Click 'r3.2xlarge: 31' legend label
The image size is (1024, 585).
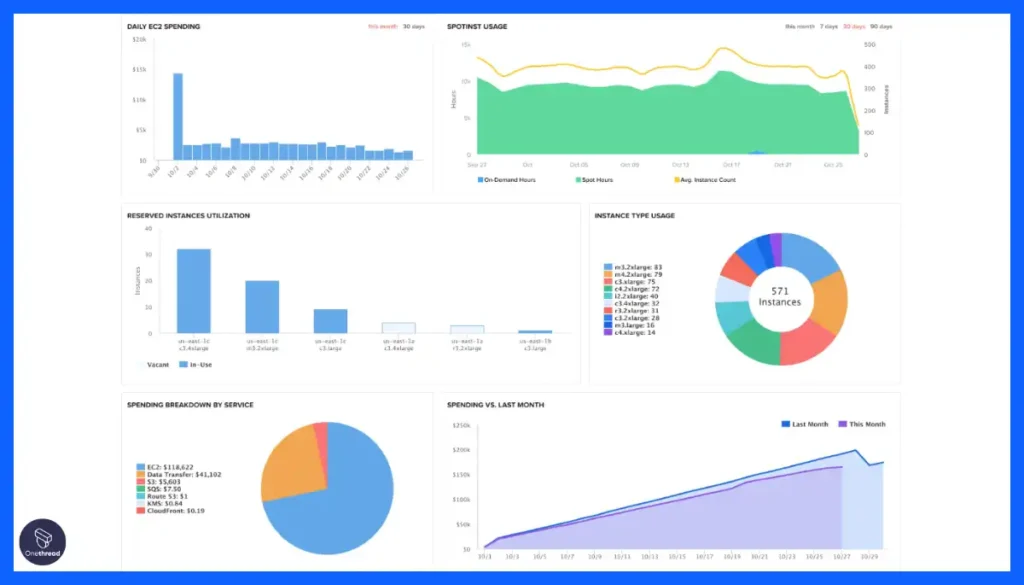tap(636, 311)
